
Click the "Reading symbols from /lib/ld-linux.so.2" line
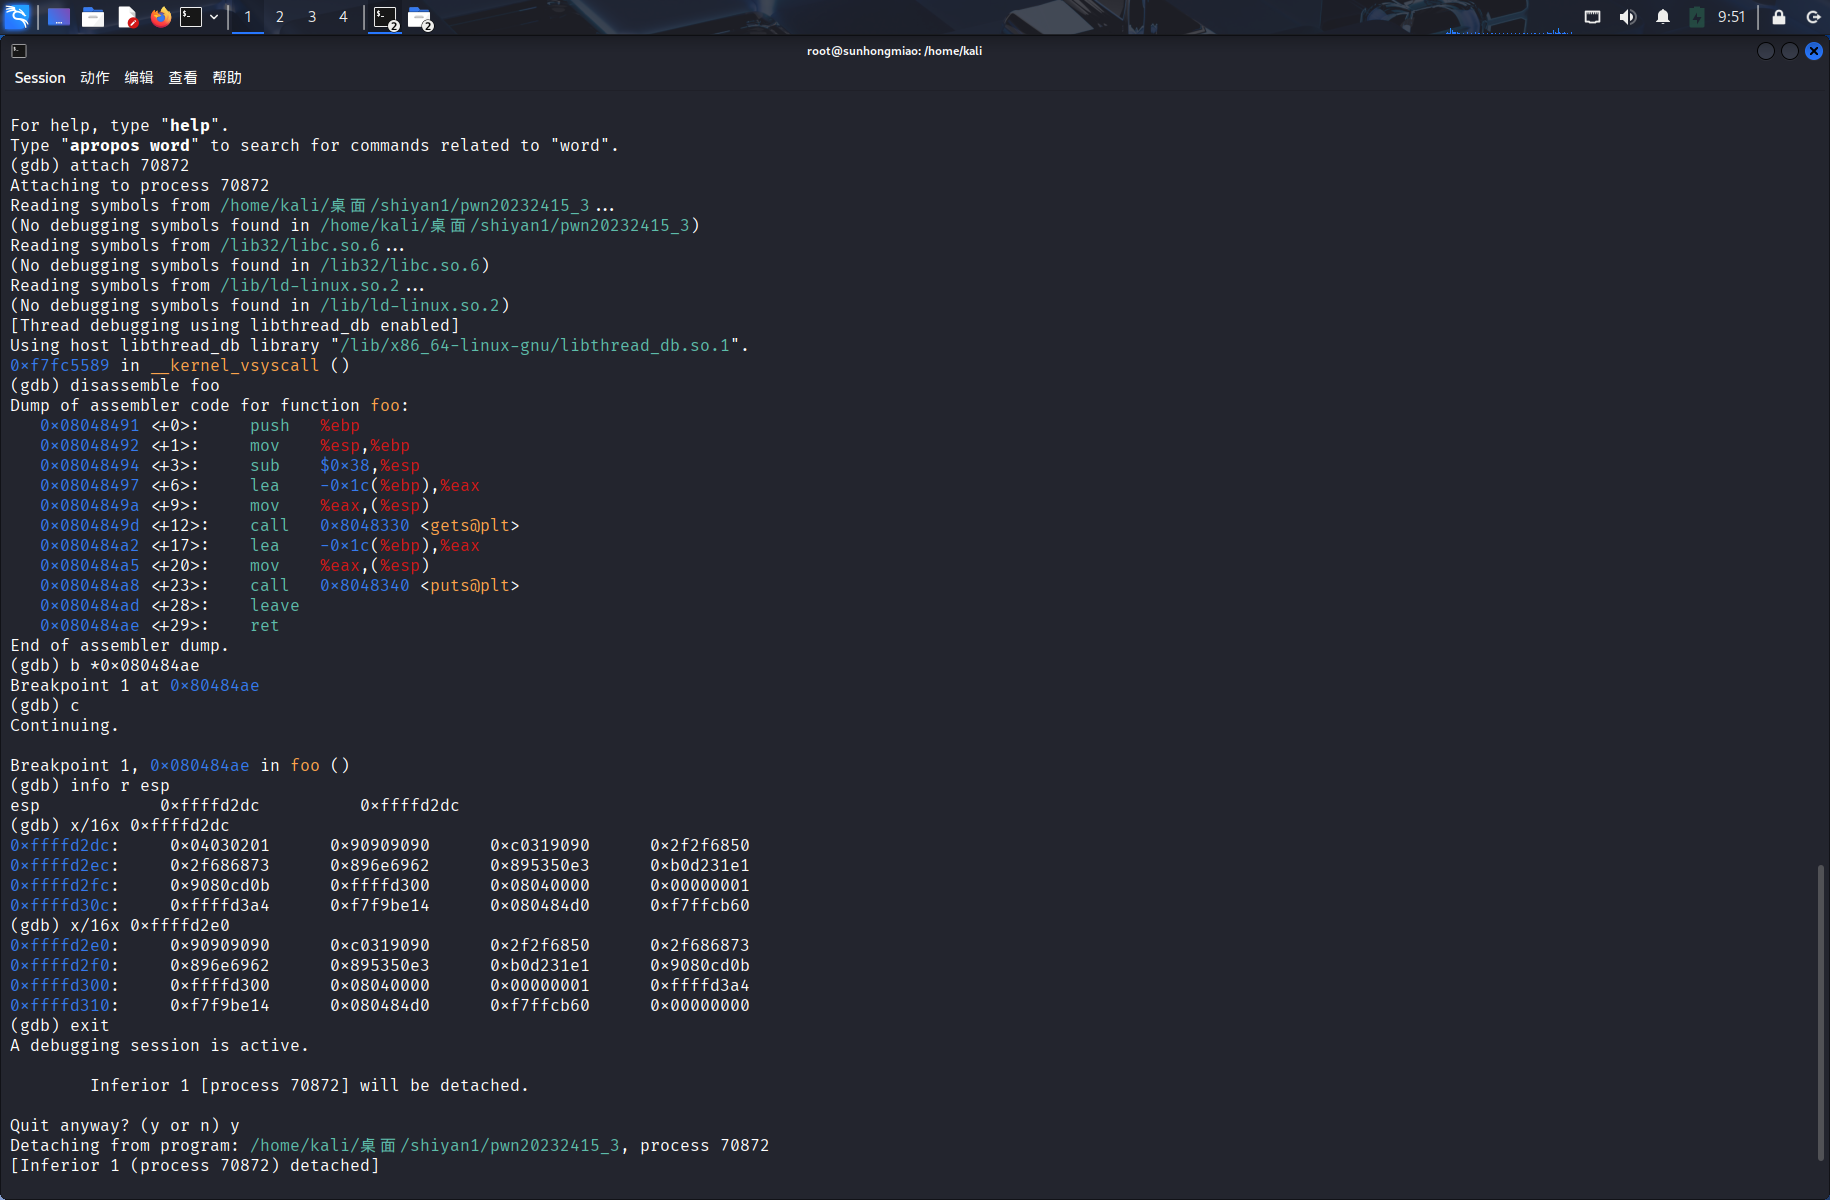click(x=217, y=285)
